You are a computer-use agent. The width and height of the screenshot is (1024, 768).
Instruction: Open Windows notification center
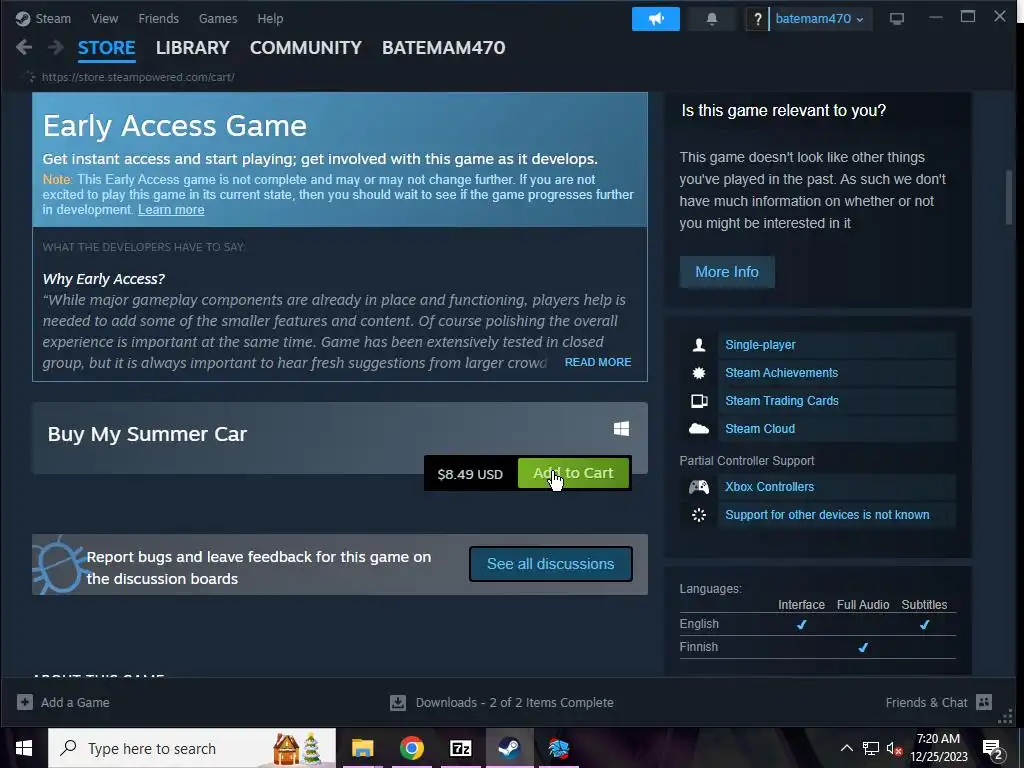[x=993, y=748]
